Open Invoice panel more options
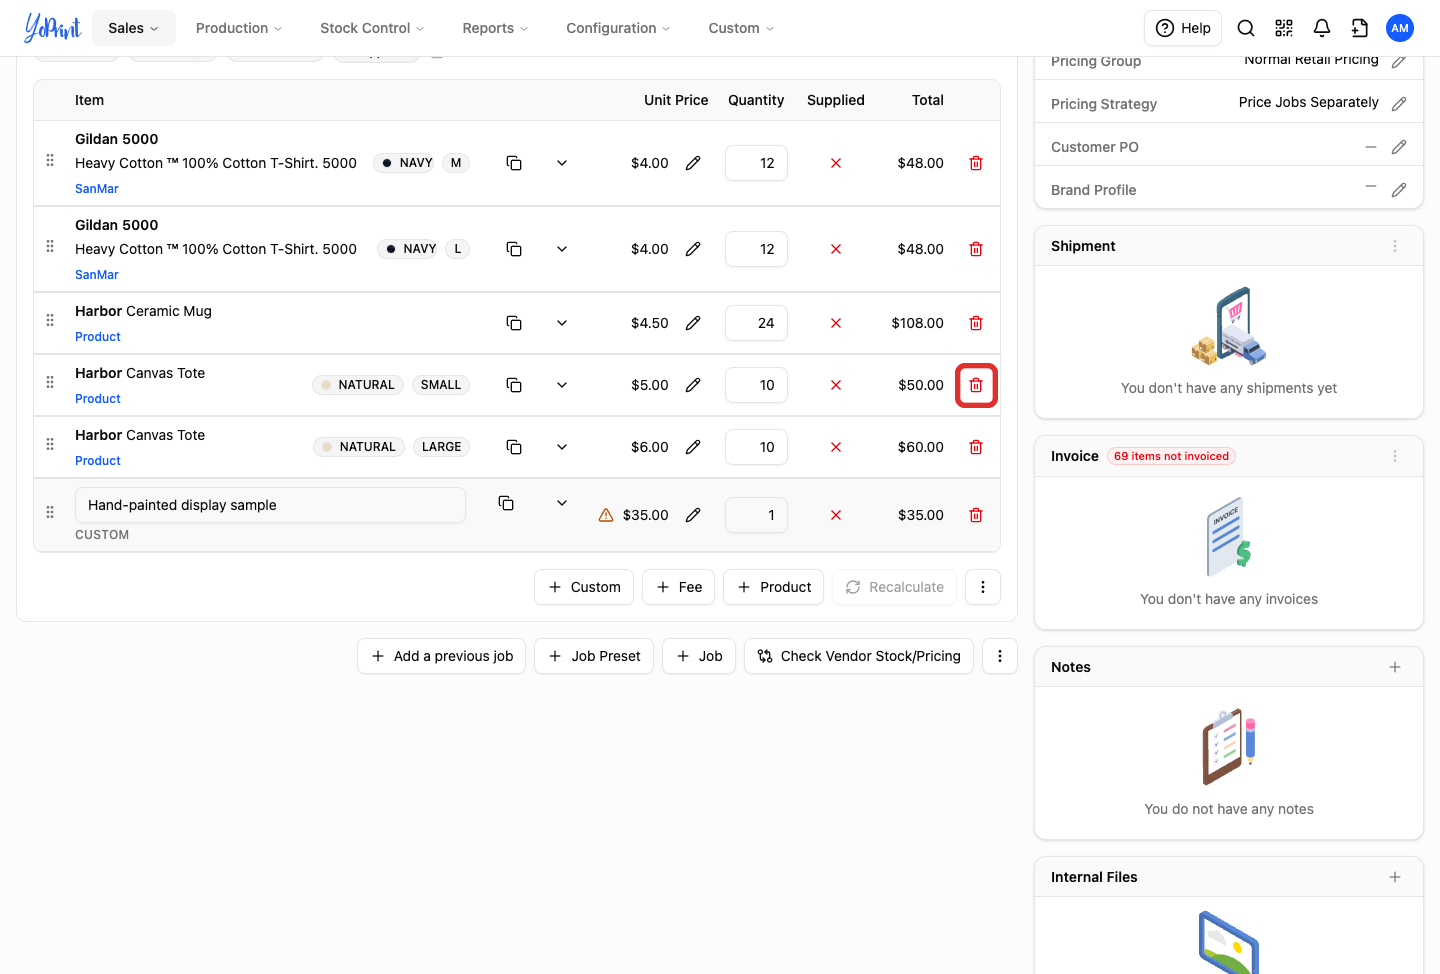The width and height of the screenshot is (1440, 974). pos(1395,456)
